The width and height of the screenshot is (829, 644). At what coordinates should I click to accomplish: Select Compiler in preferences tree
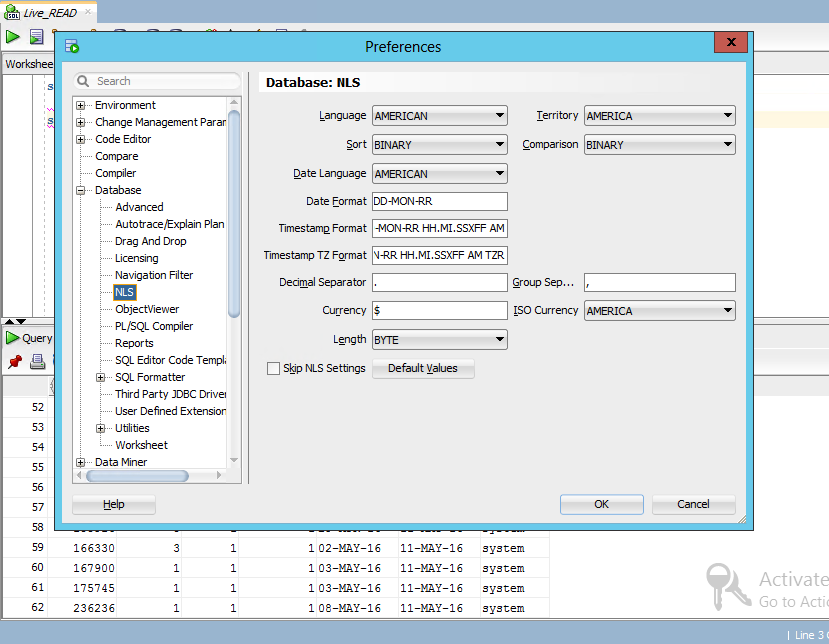point(116,173)
